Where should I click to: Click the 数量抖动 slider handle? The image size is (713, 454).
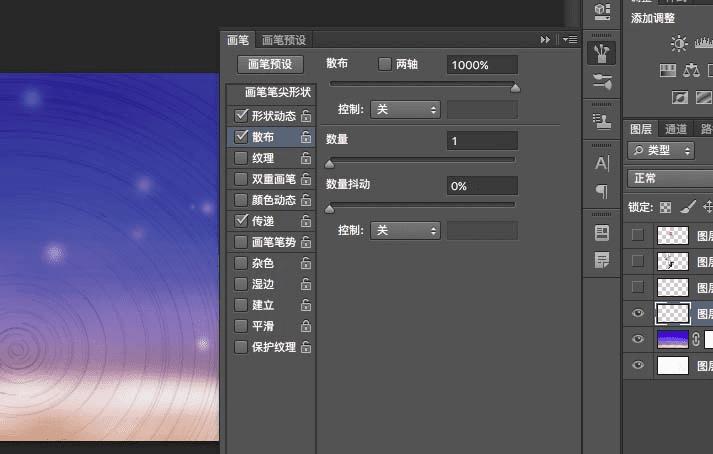coord(330,209)
